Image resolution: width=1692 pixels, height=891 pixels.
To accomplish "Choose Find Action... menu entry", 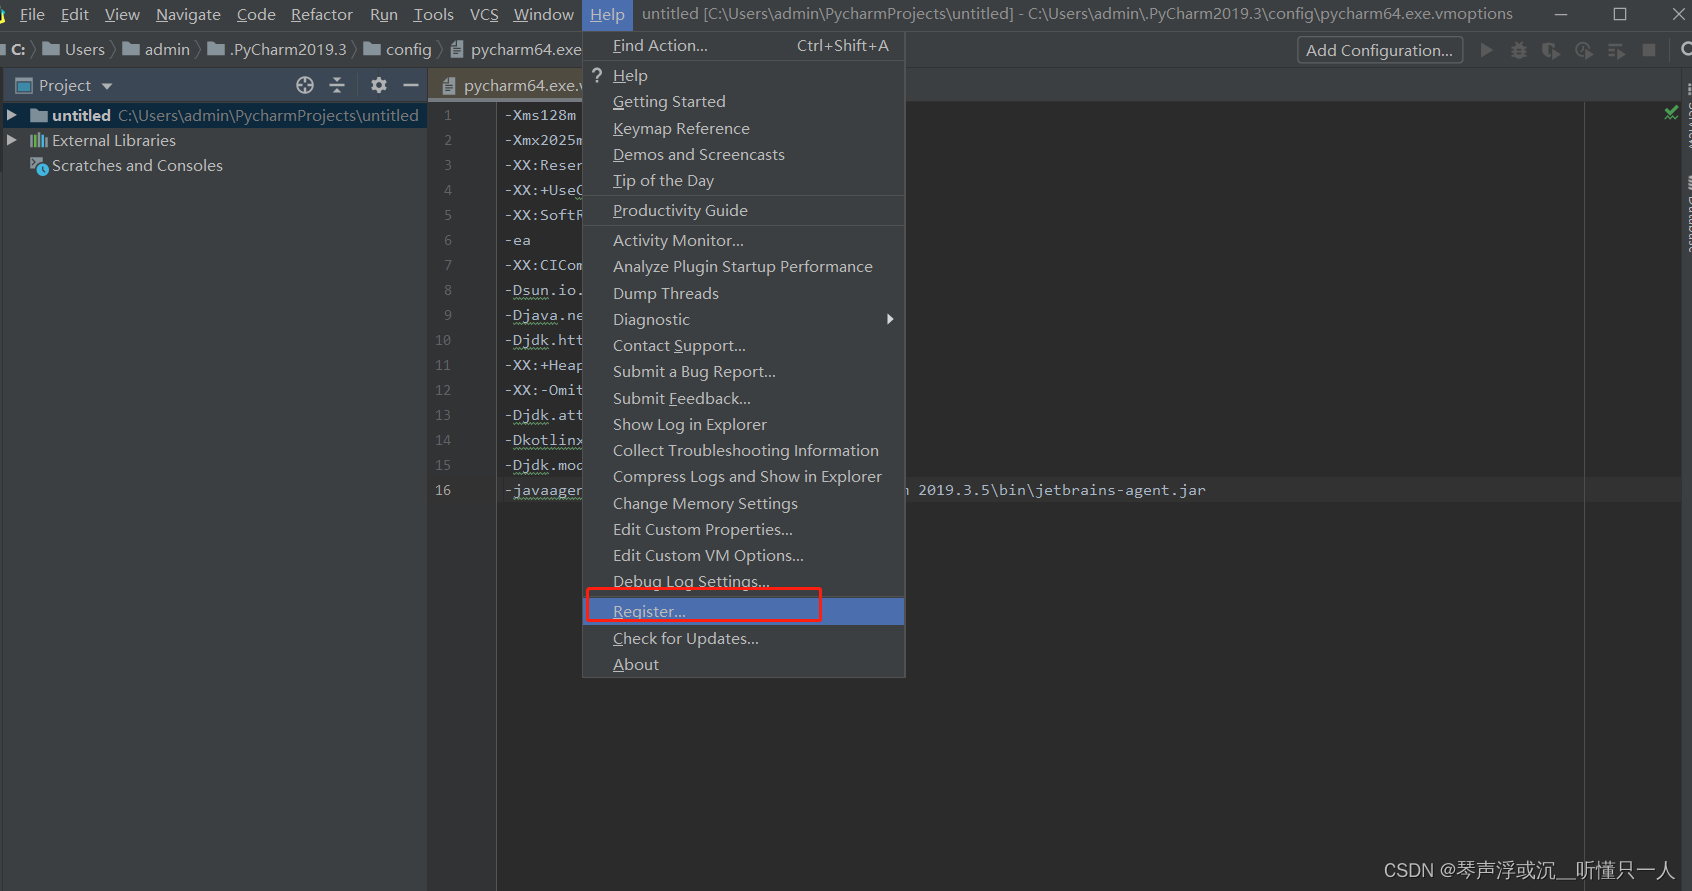I will (743, 46).
